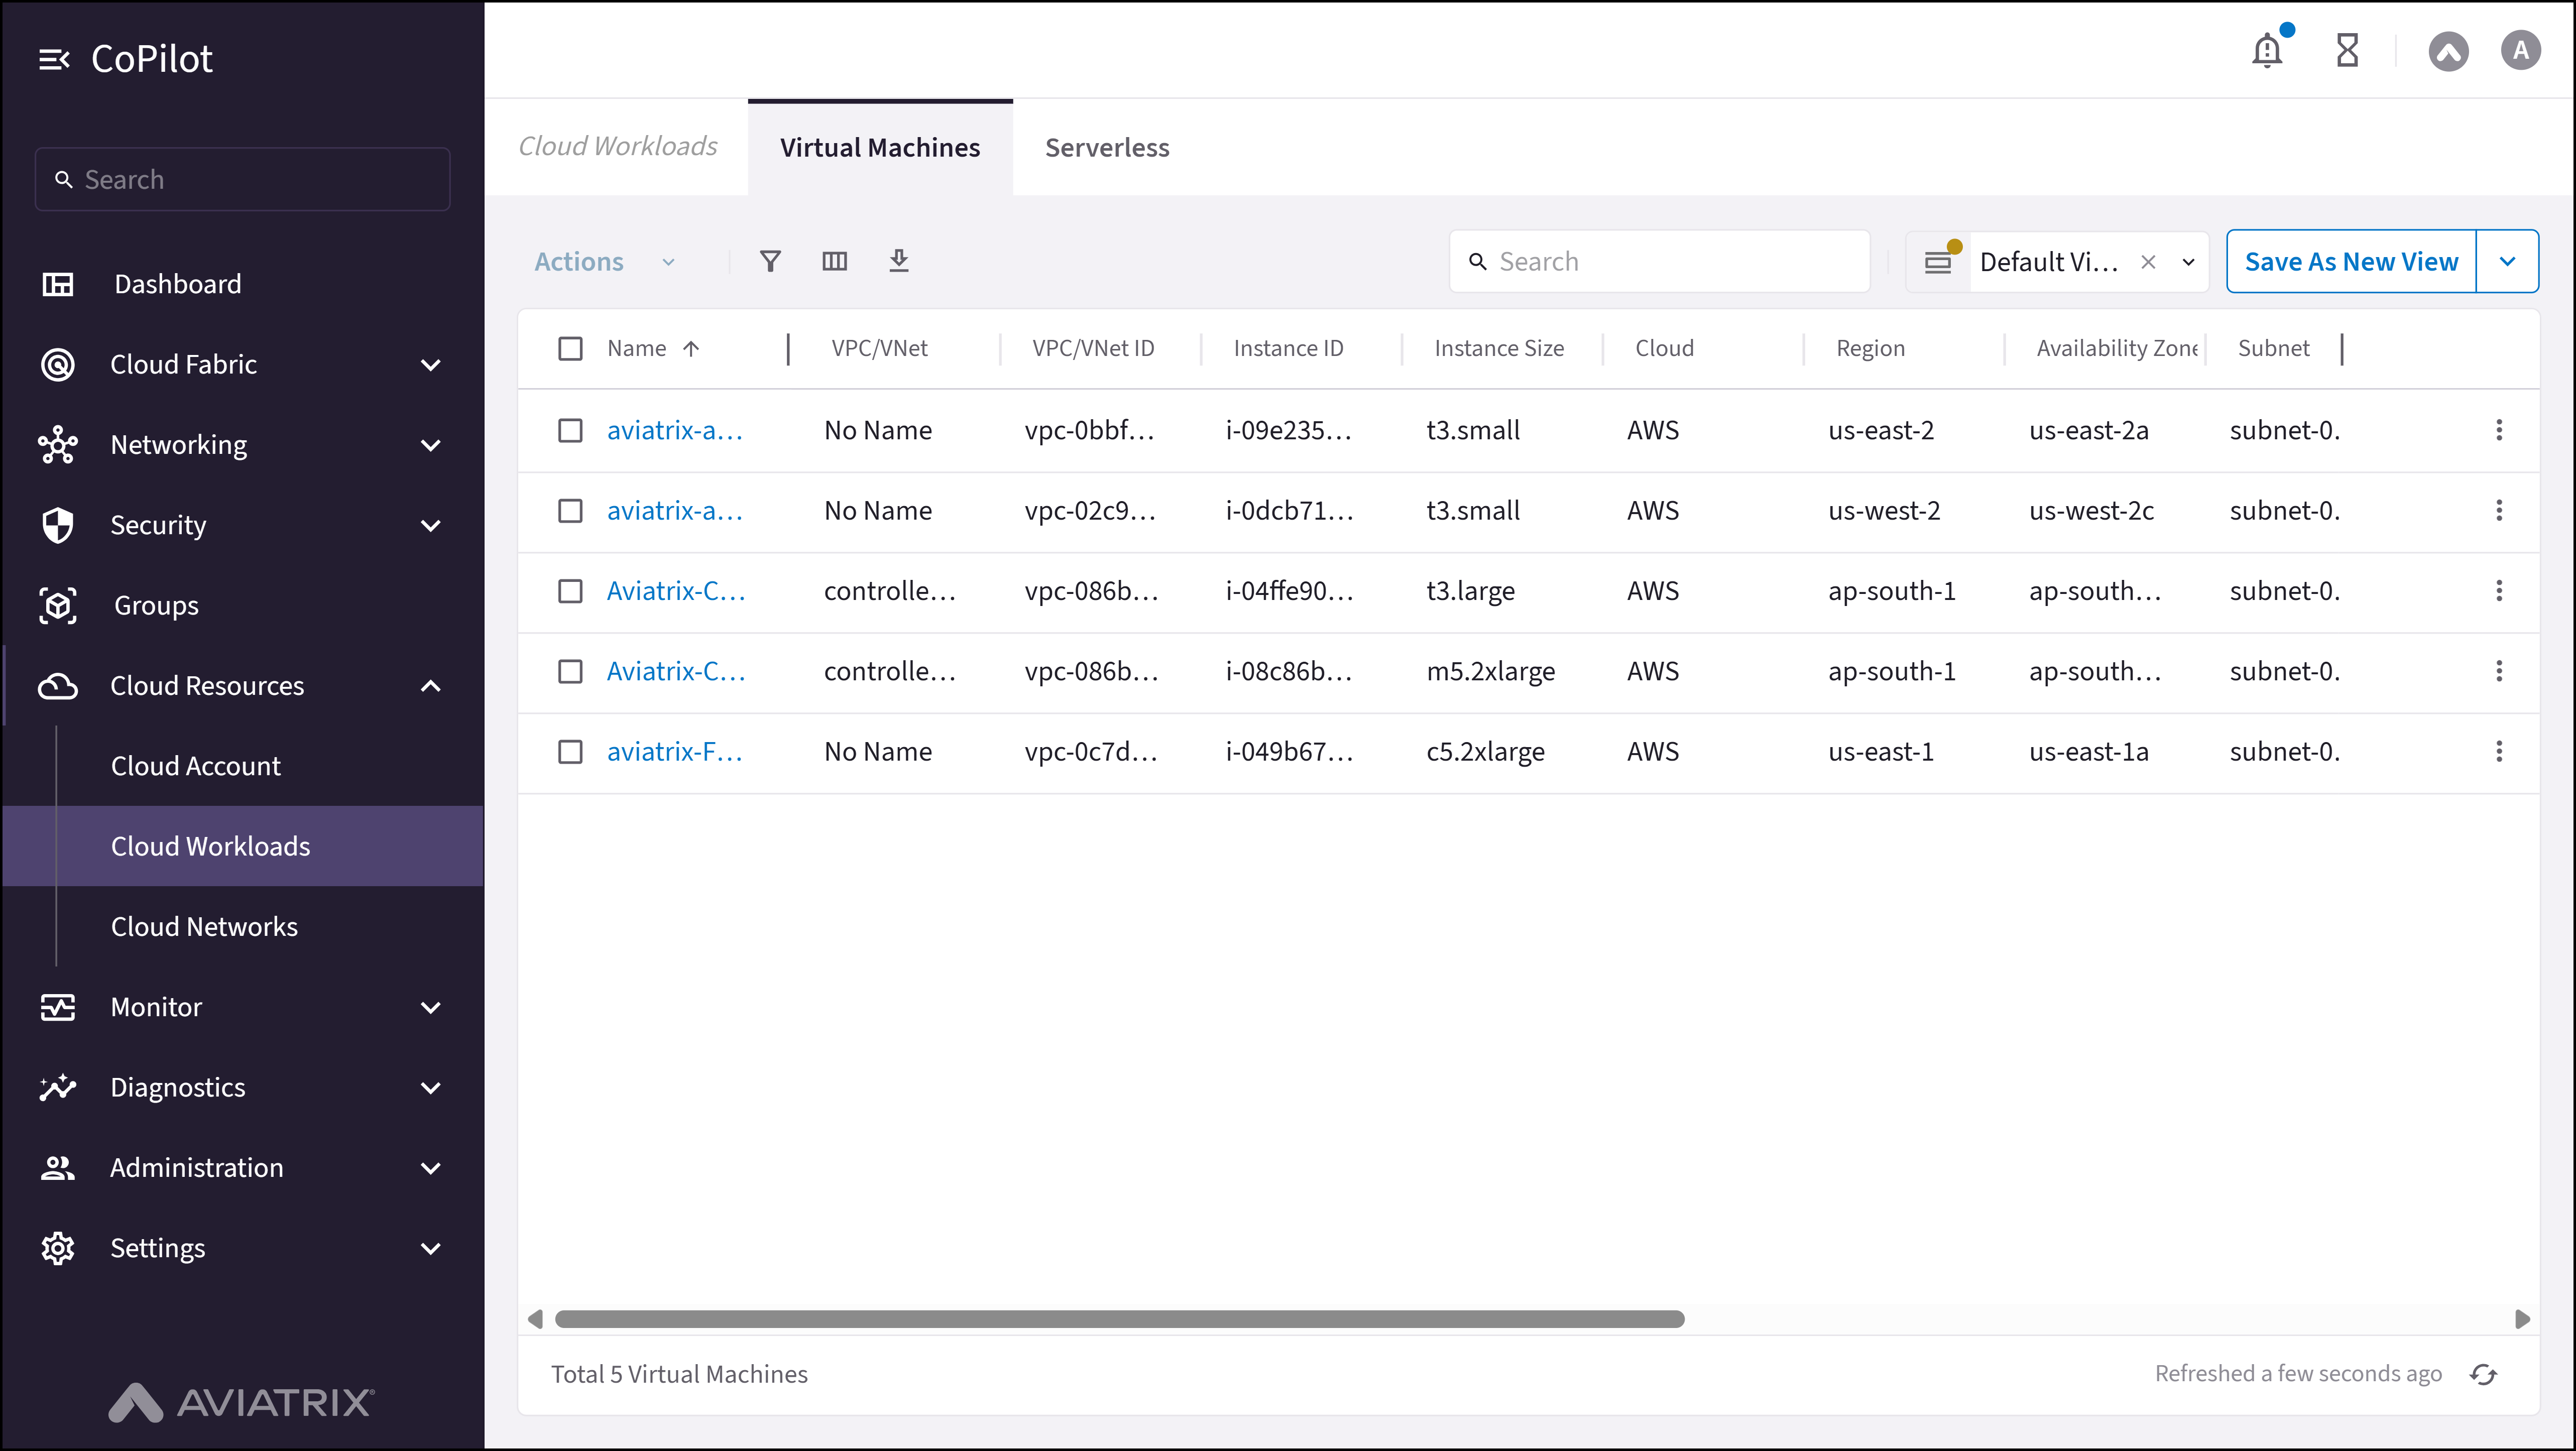Open the aviatrix-F virtual machine link
The height and width of the screenshot is (1451, 2576).
tap(675, 752)
